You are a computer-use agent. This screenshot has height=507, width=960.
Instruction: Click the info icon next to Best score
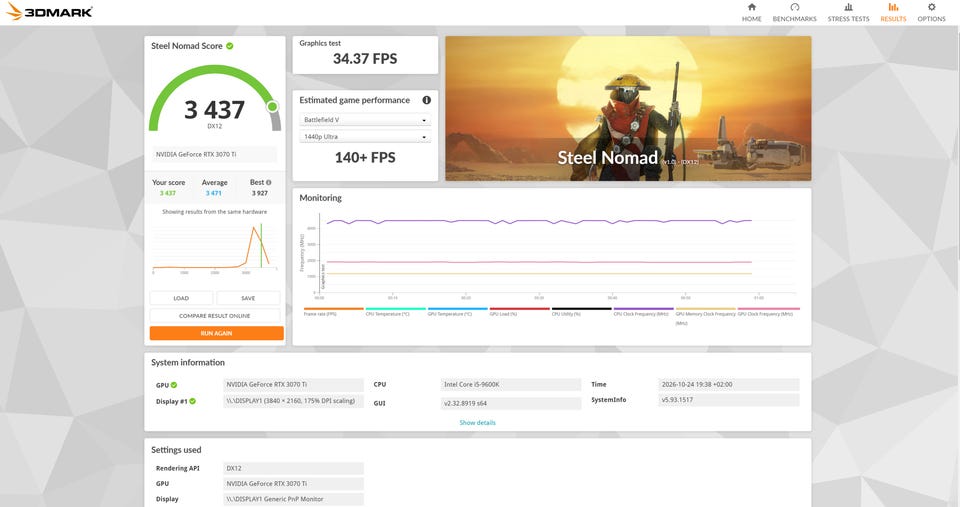[x=268, y=182]
